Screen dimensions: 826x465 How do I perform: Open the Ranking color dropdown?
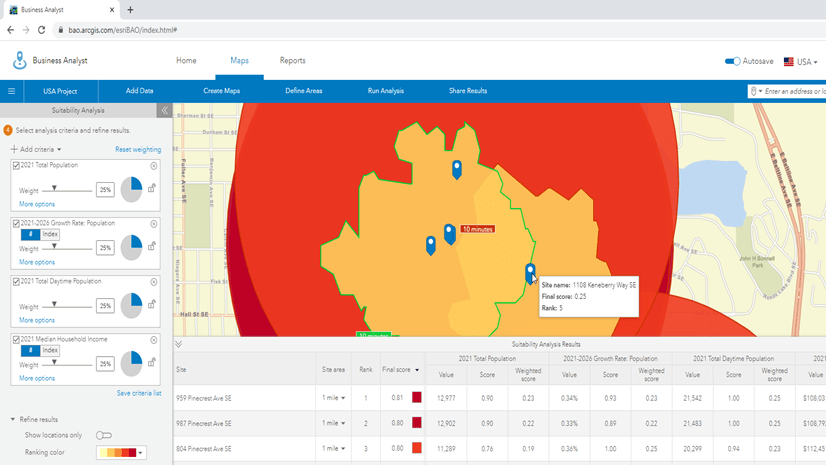pos(120,453)
